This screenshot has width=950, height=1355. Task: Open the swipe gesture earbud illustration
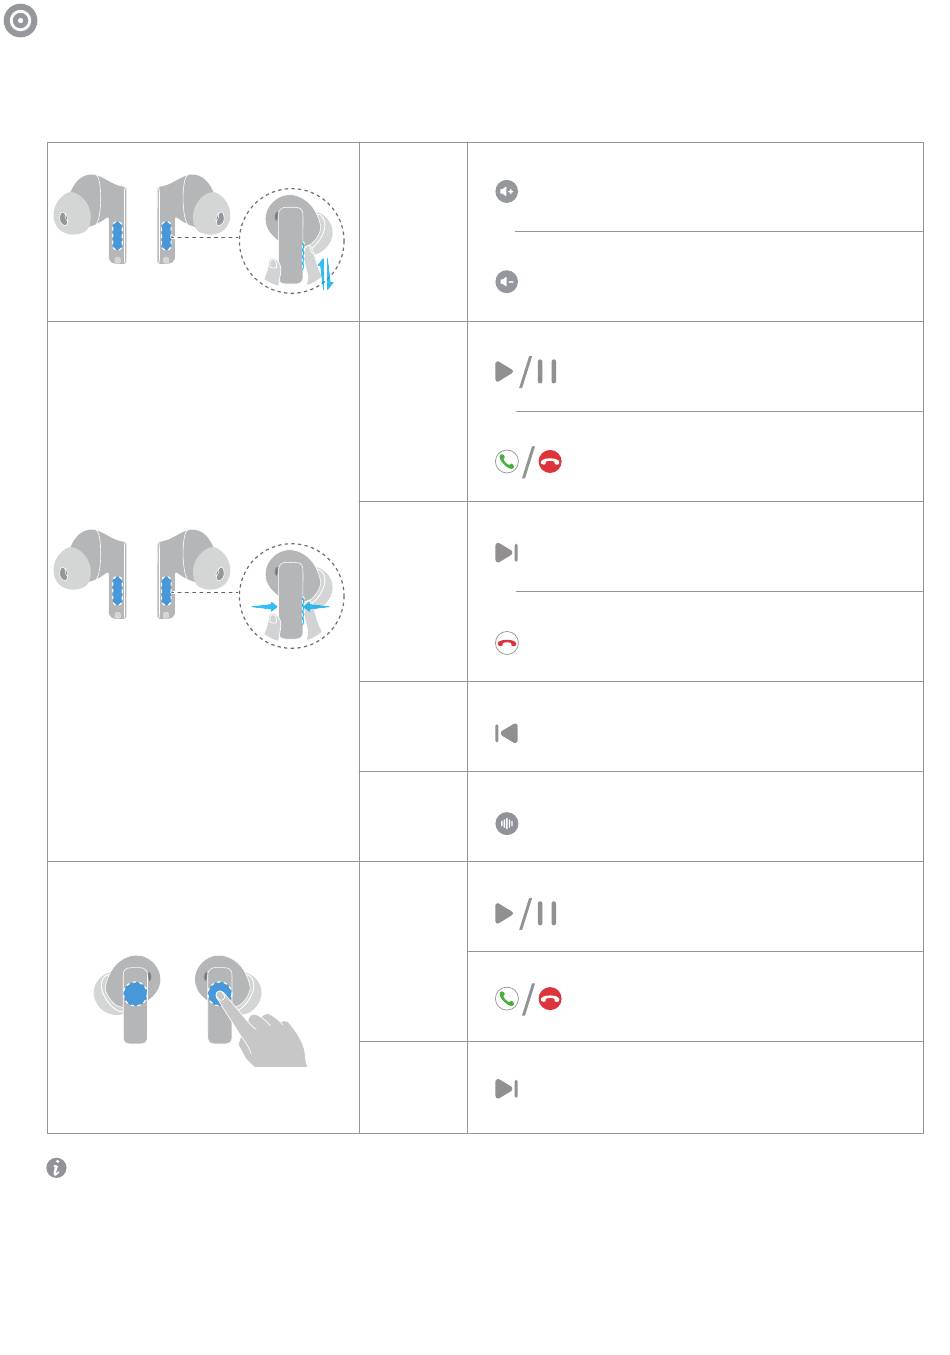click(198, 232)
